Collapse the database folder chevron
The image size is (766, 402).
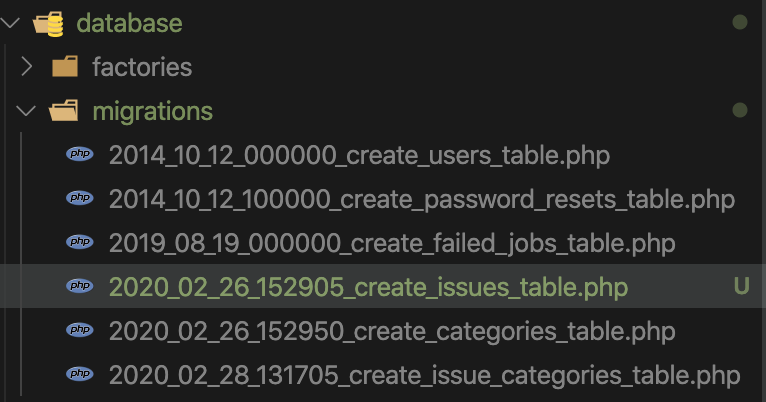[x=10, y=23]
